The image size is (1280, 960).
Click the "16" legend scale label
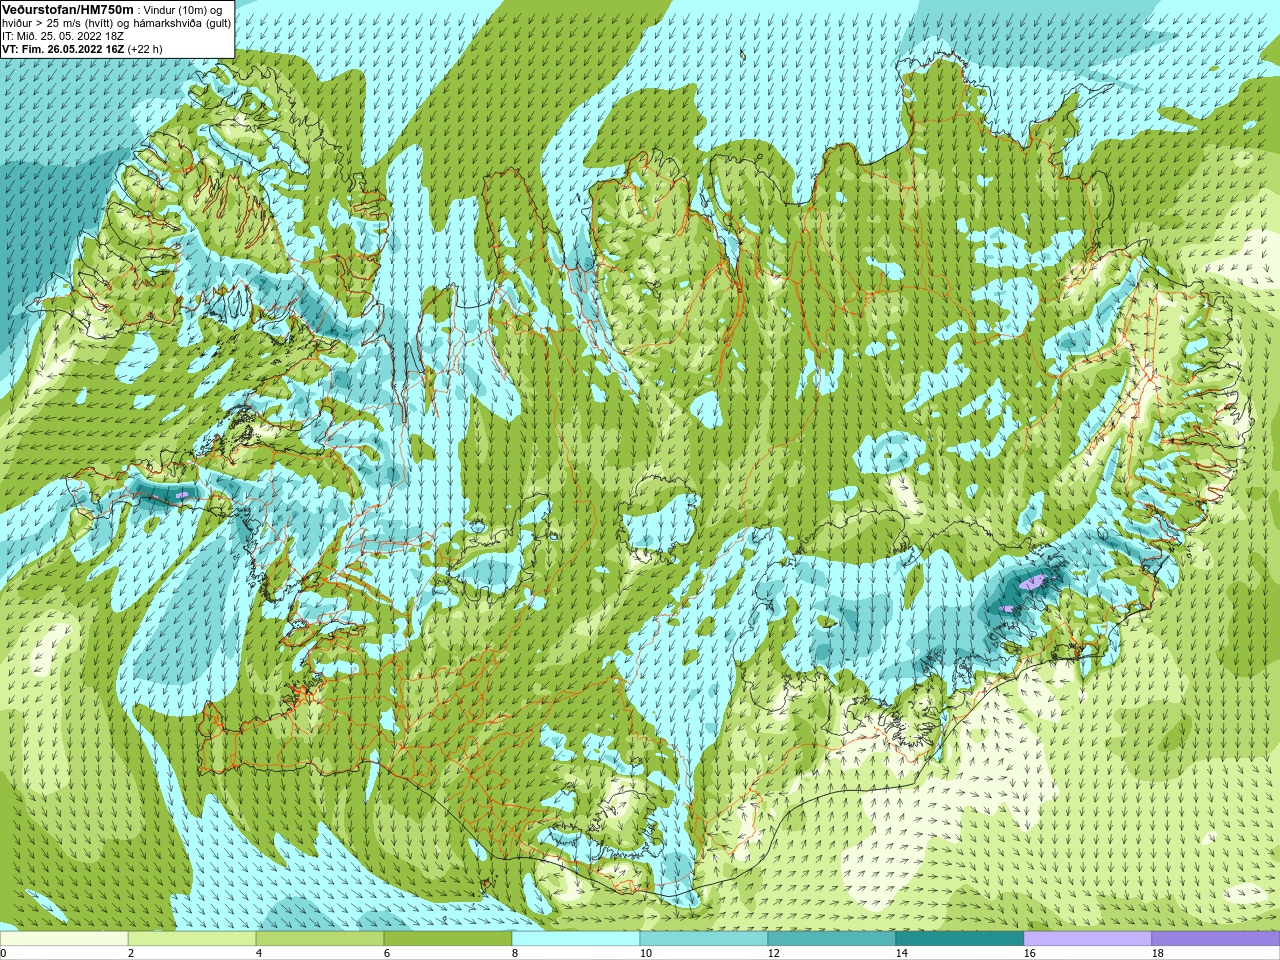[x=1030, y=953]
